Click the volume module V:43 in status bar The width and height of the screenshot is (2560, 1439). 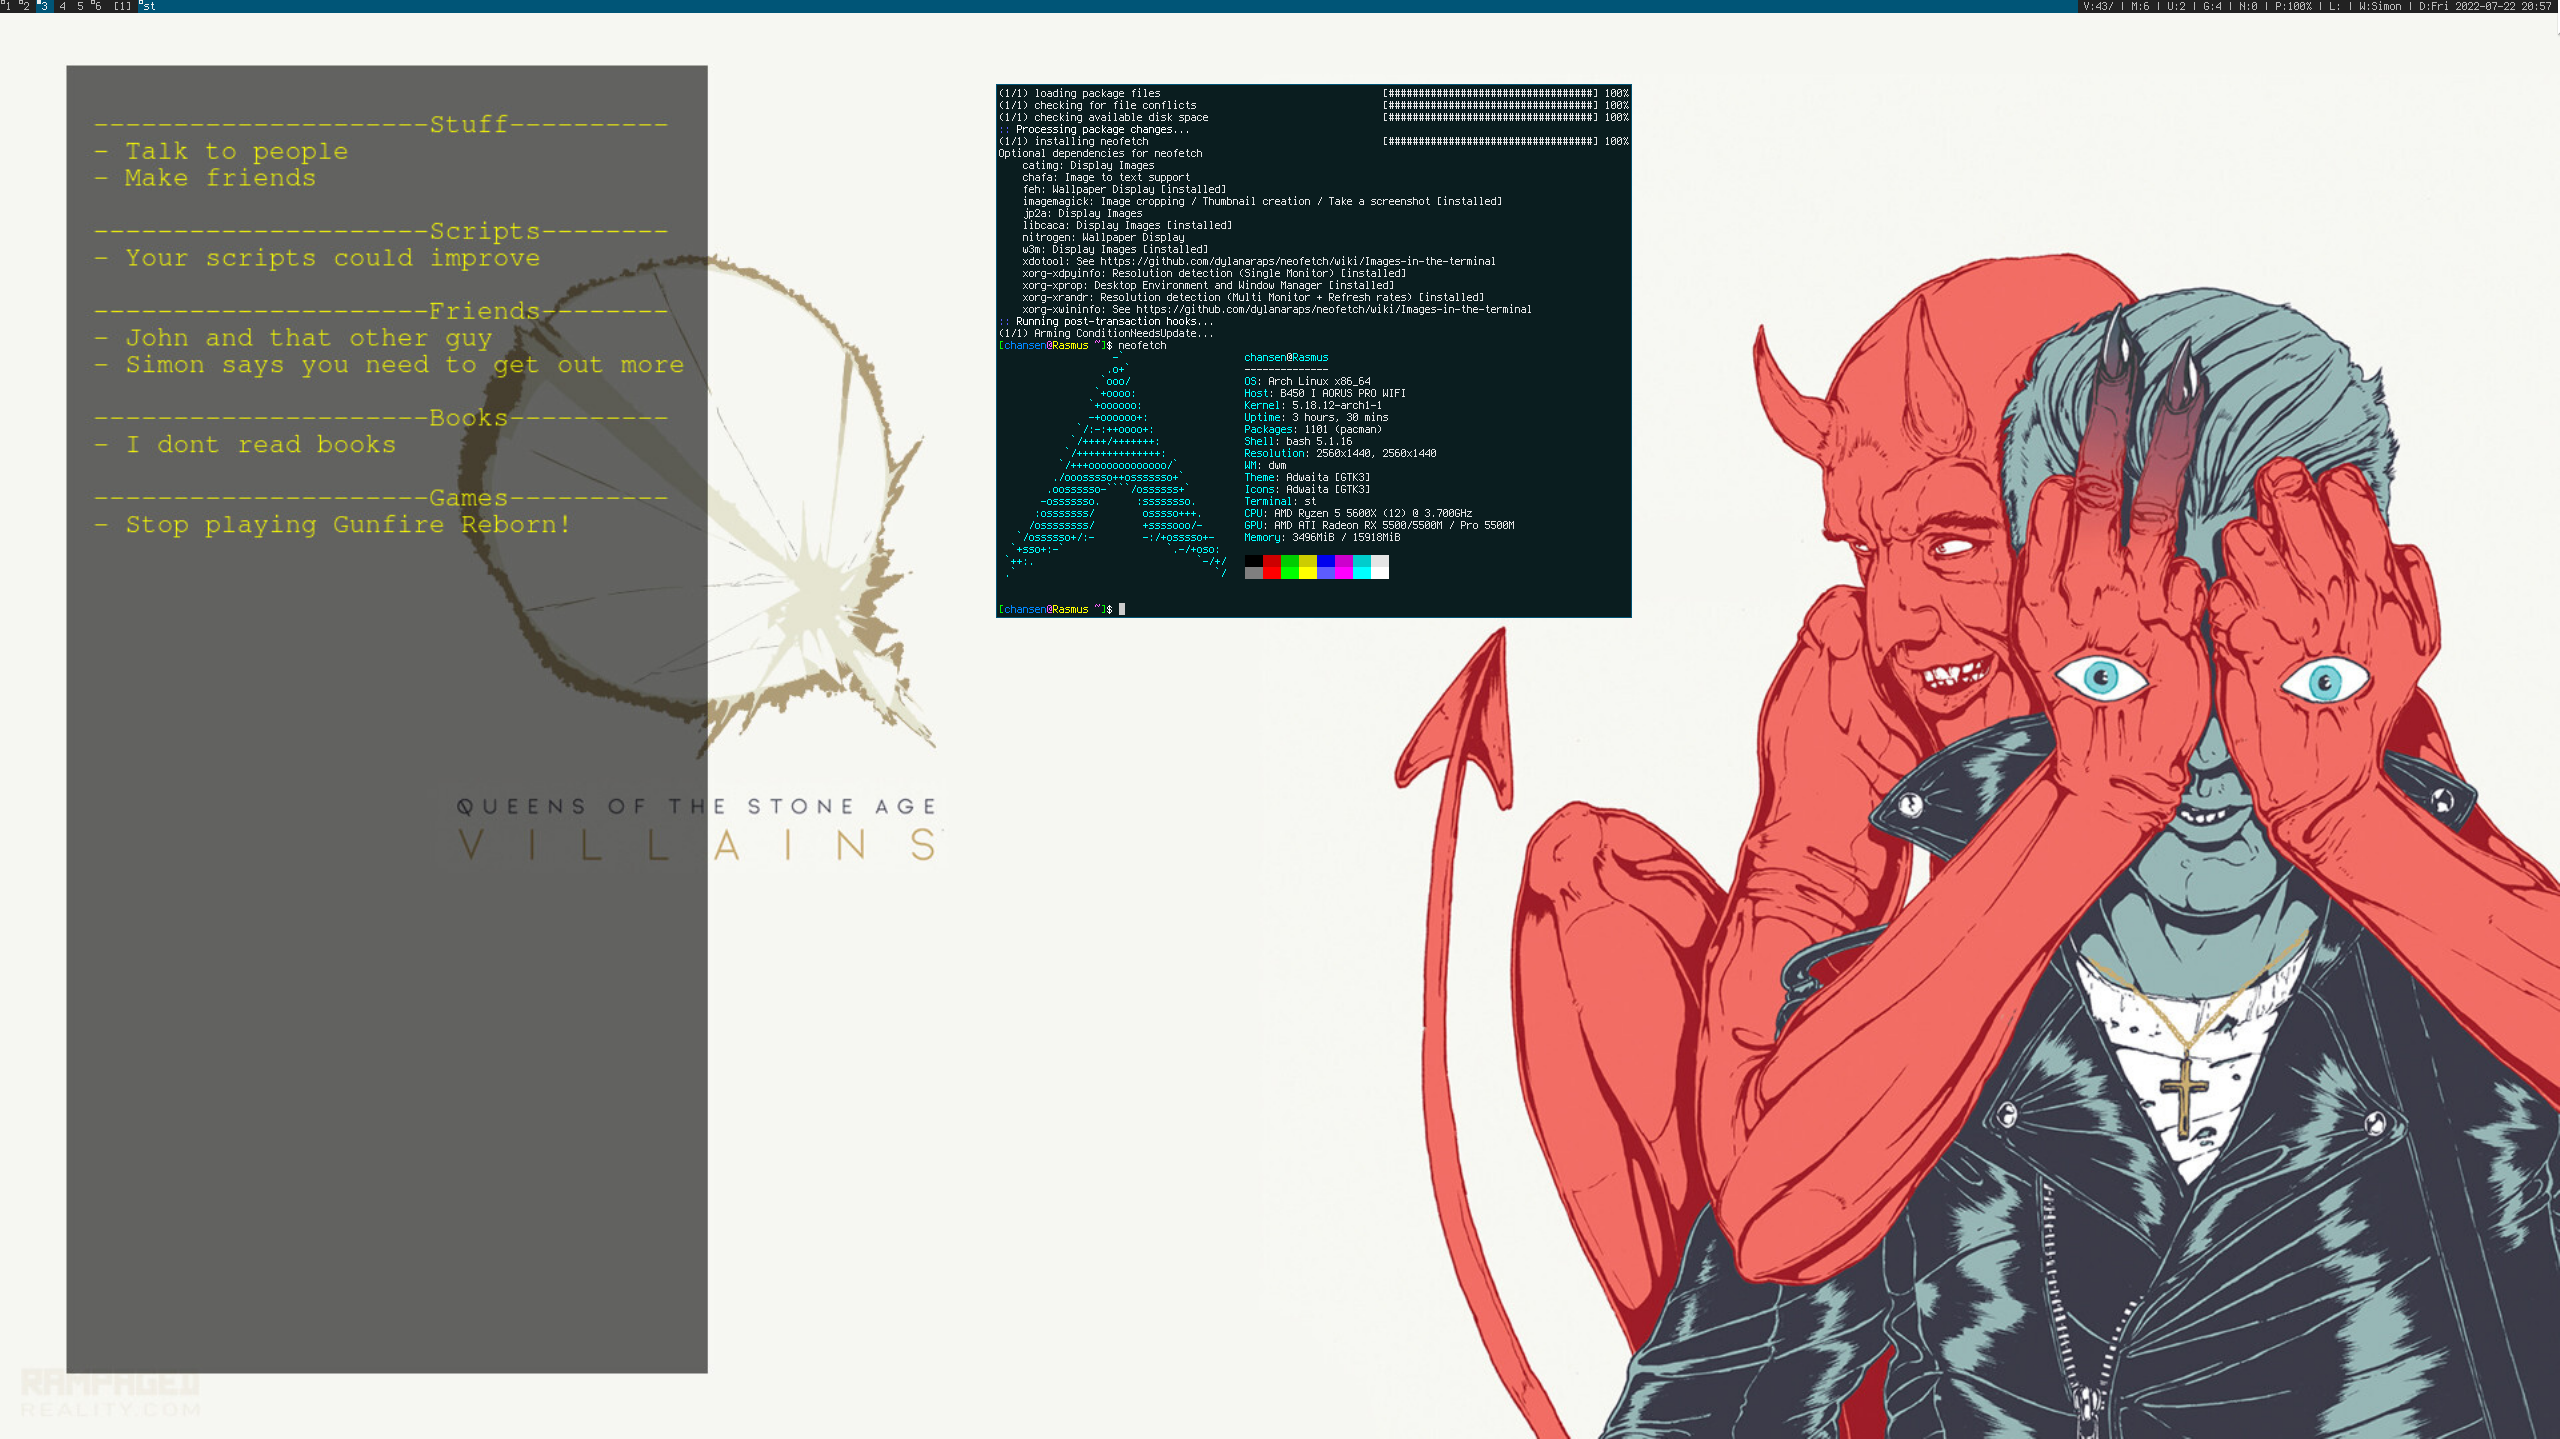click(2100, 6)
